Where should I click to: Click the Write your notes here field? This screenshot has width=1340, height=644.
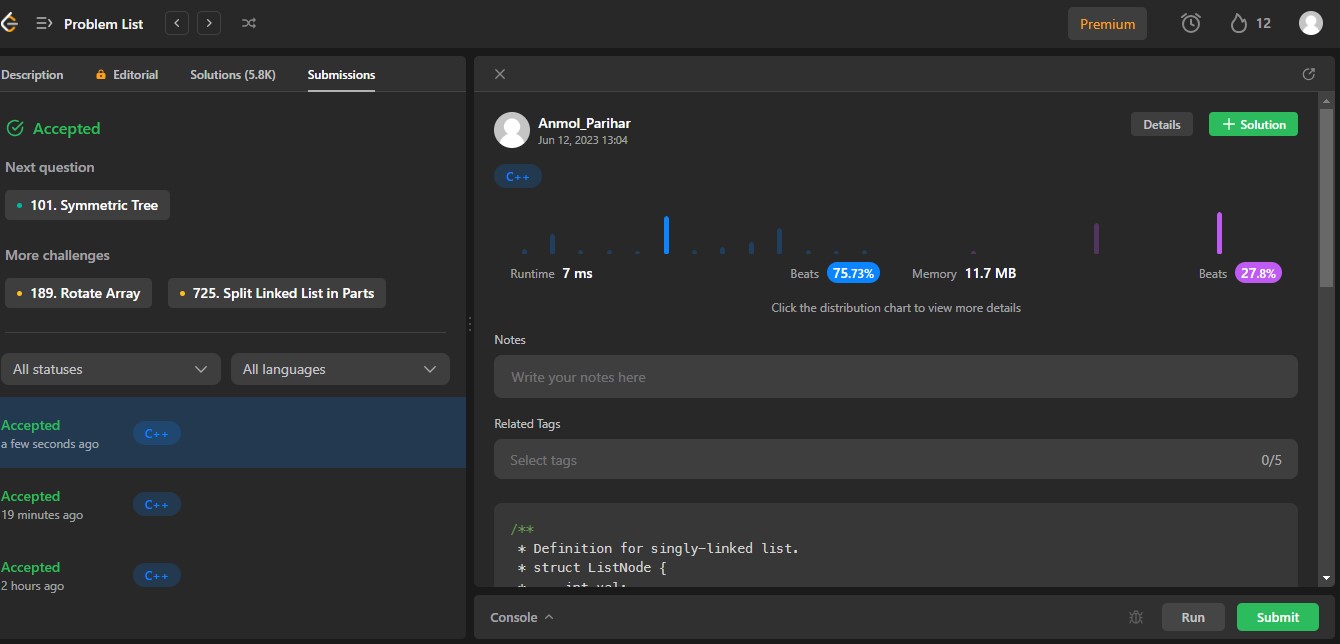(x=896, y=376)
